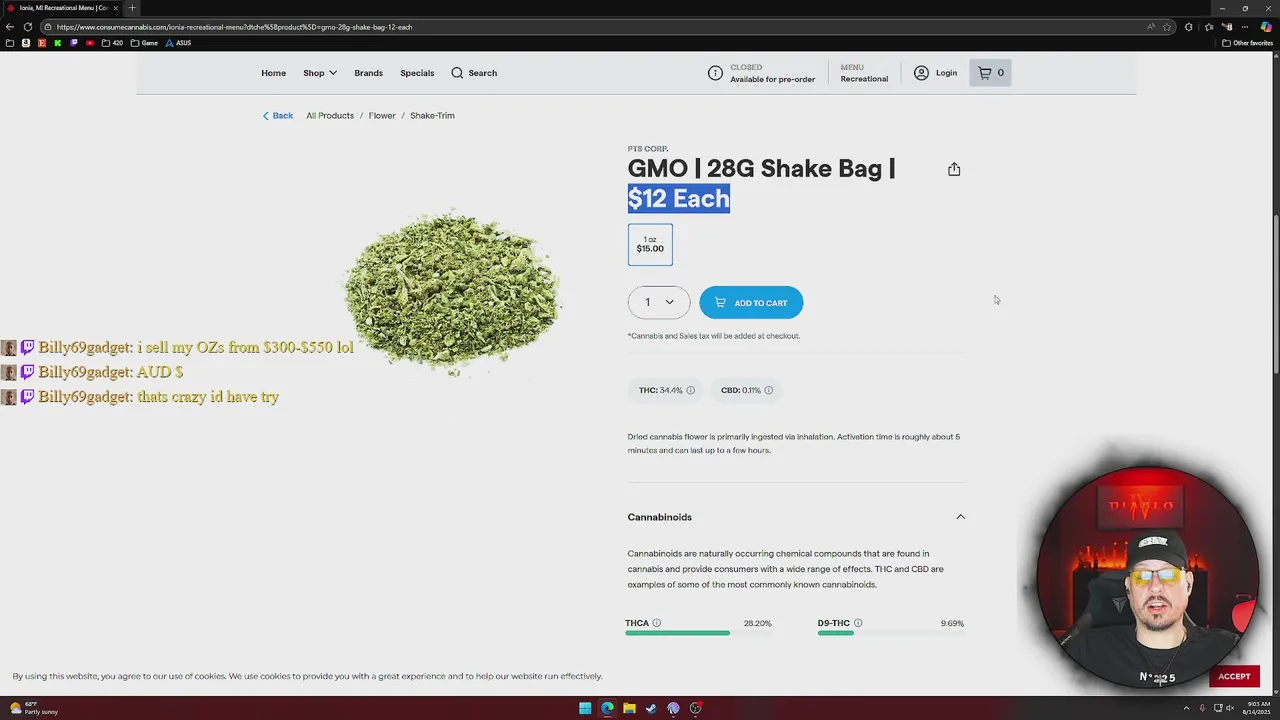Screen dimensions: 1280x720
Task: Open the Brands menu item
Action: pyautogui.click(x=368, y=73)
